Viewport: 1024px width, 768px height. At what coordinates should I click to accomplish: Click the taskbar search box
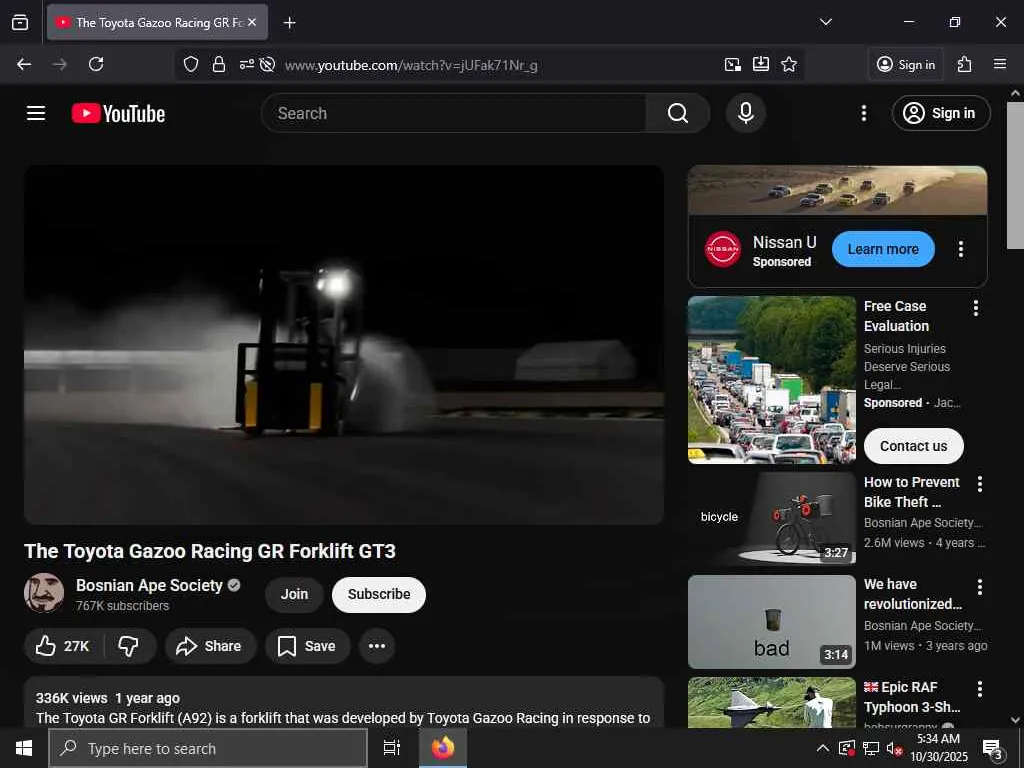click(x=208, y=748)
